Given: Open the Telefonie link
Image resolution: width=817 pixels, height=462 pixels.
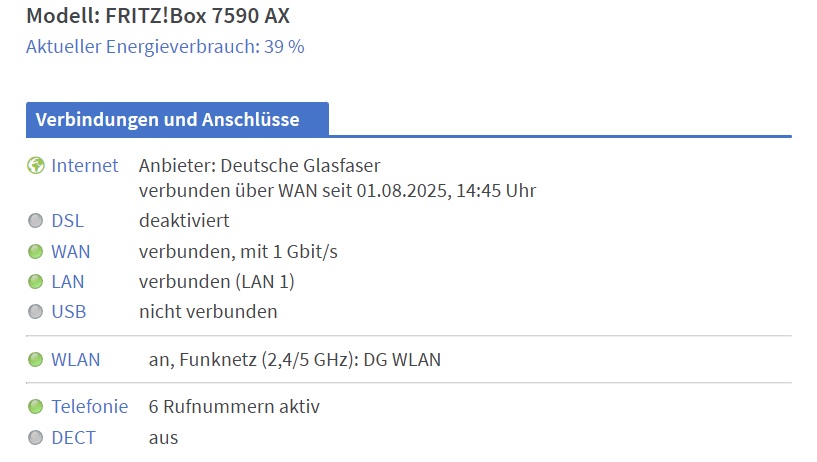Looking at the screenshot, I should (x=90, y=406).
